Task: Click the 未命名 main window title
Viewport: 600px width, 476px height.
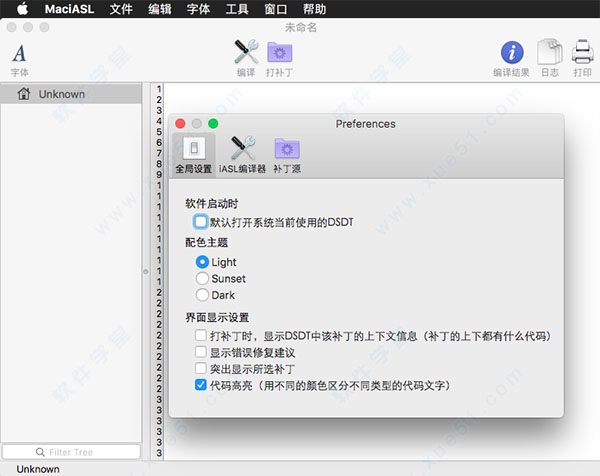Action: tap(301, 28)
